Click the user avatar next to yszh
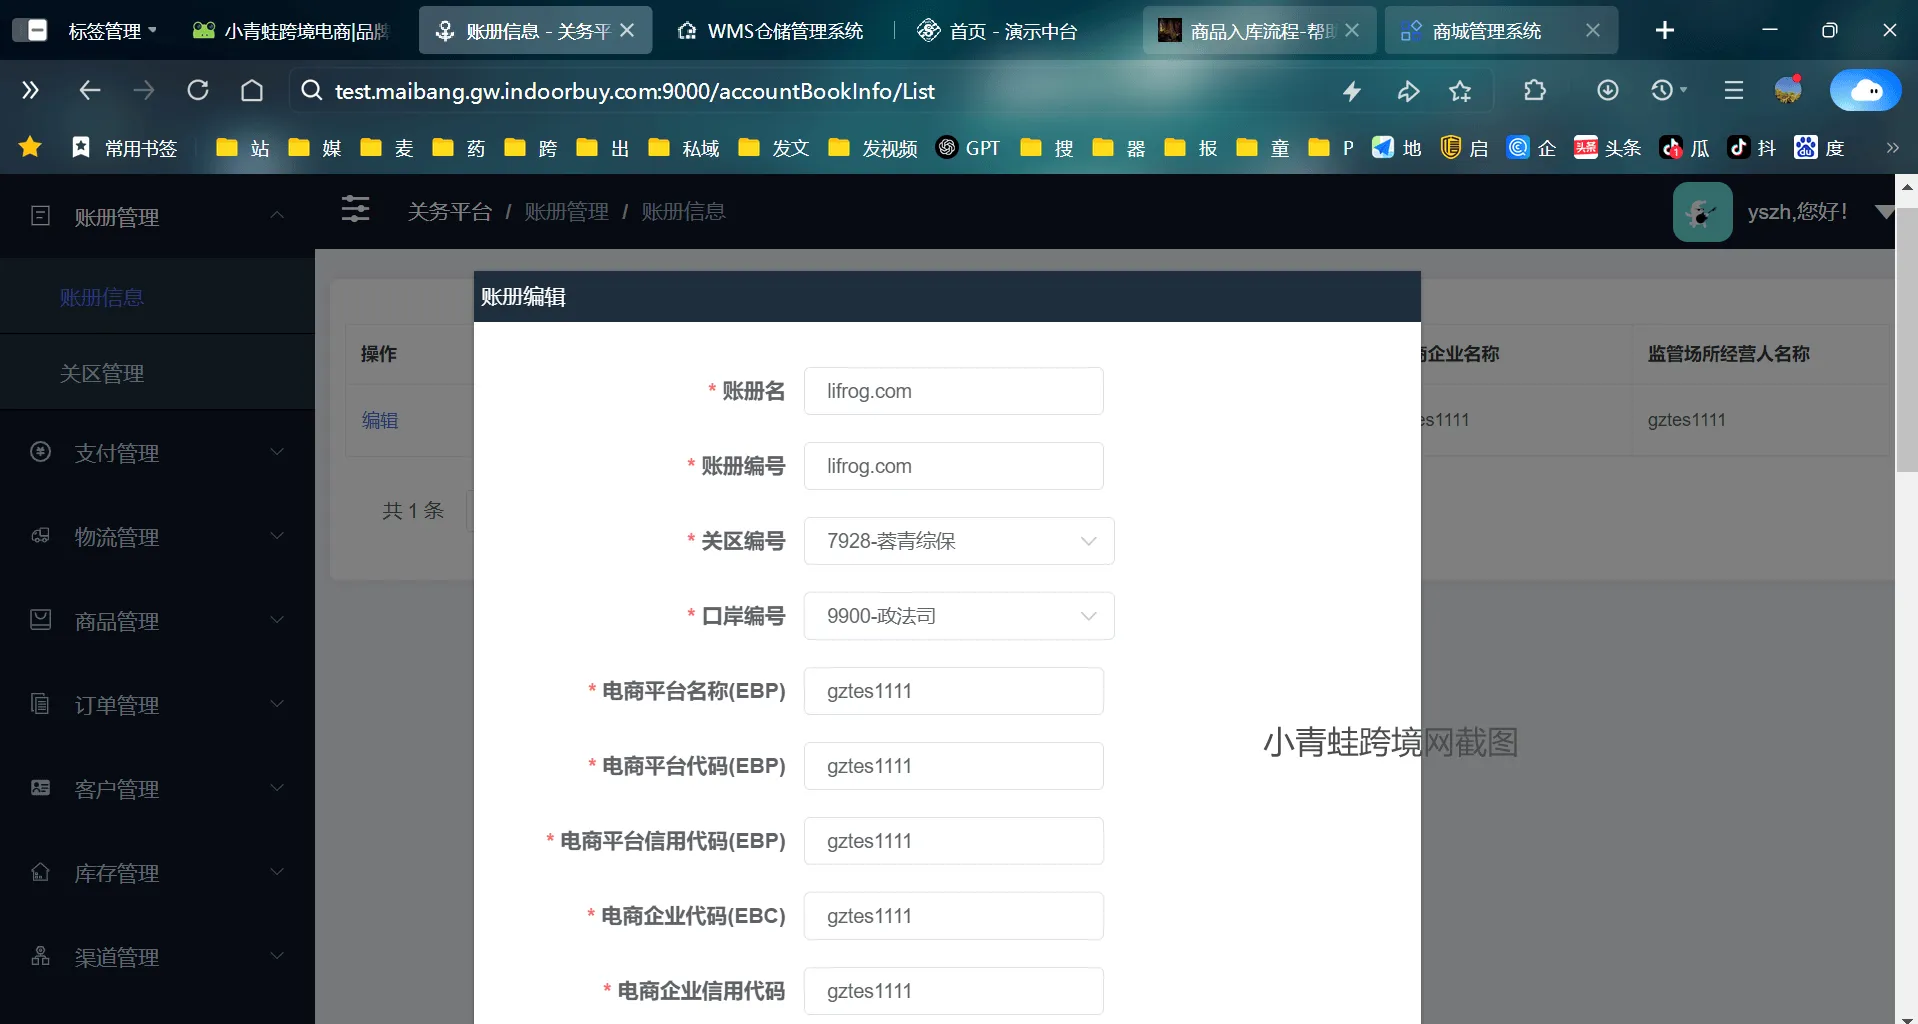The height and width of the screenshot is (1024, 1918). 1702,212
